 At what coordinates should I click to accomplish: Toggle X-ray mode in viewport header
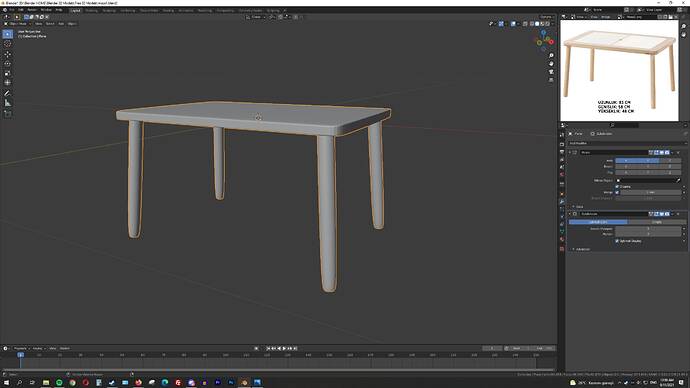(525, 24)
